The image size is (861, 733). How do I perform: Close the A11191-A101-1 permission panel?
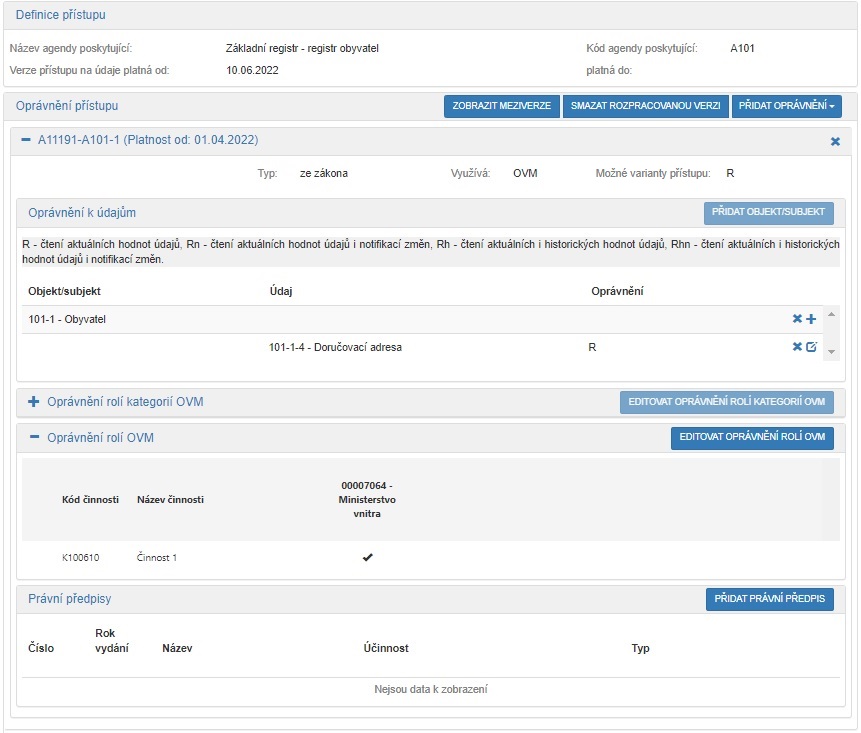tap(835, 142)
